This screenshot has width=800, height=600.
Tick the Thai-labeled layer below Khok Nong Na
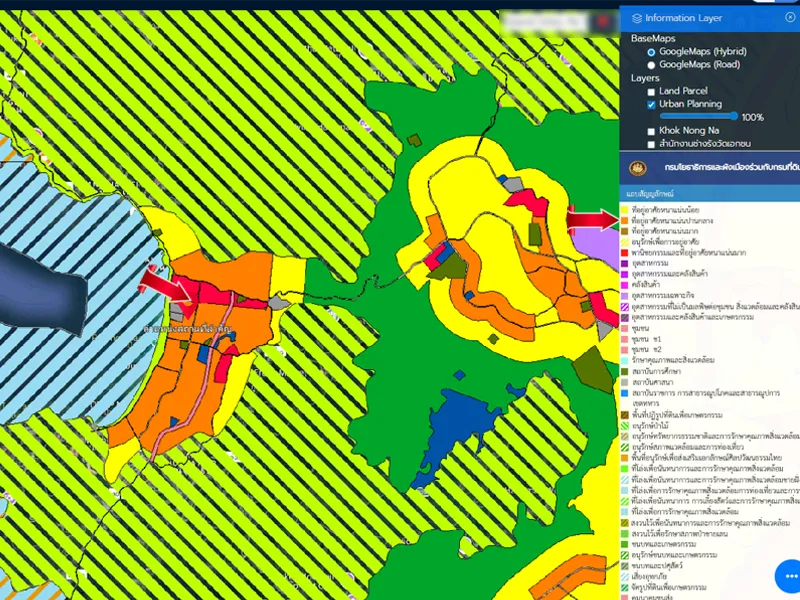[651, 145]
